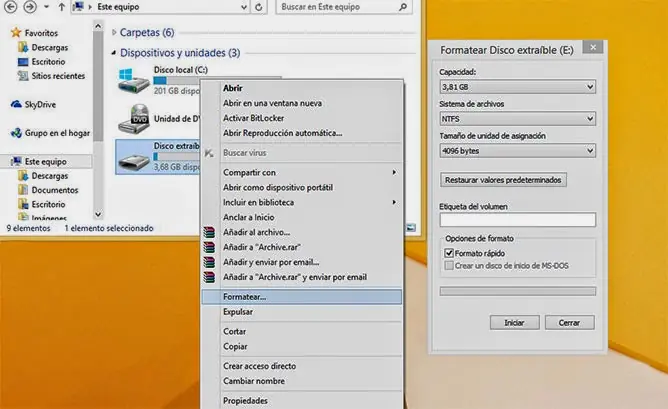Choose Abrir Reproducción automática
The height and width of the screenshot is (409, 668).
click(x=302, y=133)
